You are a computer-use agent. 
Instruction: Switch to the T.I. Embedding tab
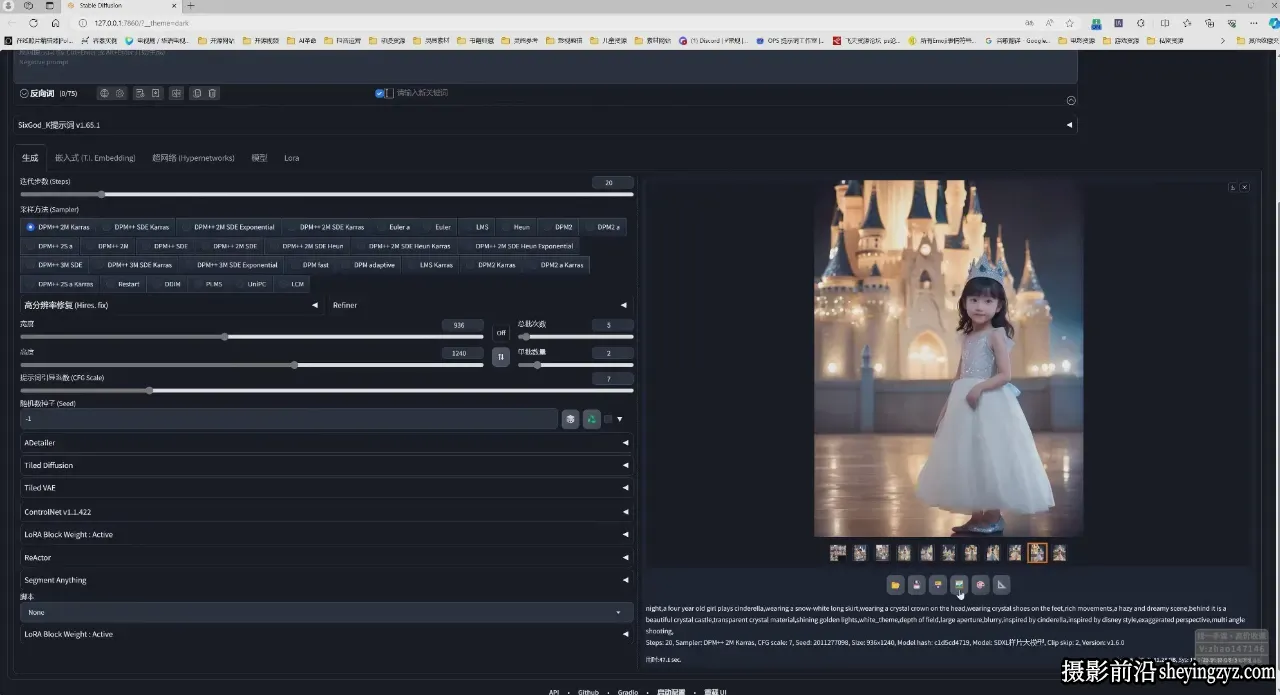pyautogui.click(x=95, y=158)
